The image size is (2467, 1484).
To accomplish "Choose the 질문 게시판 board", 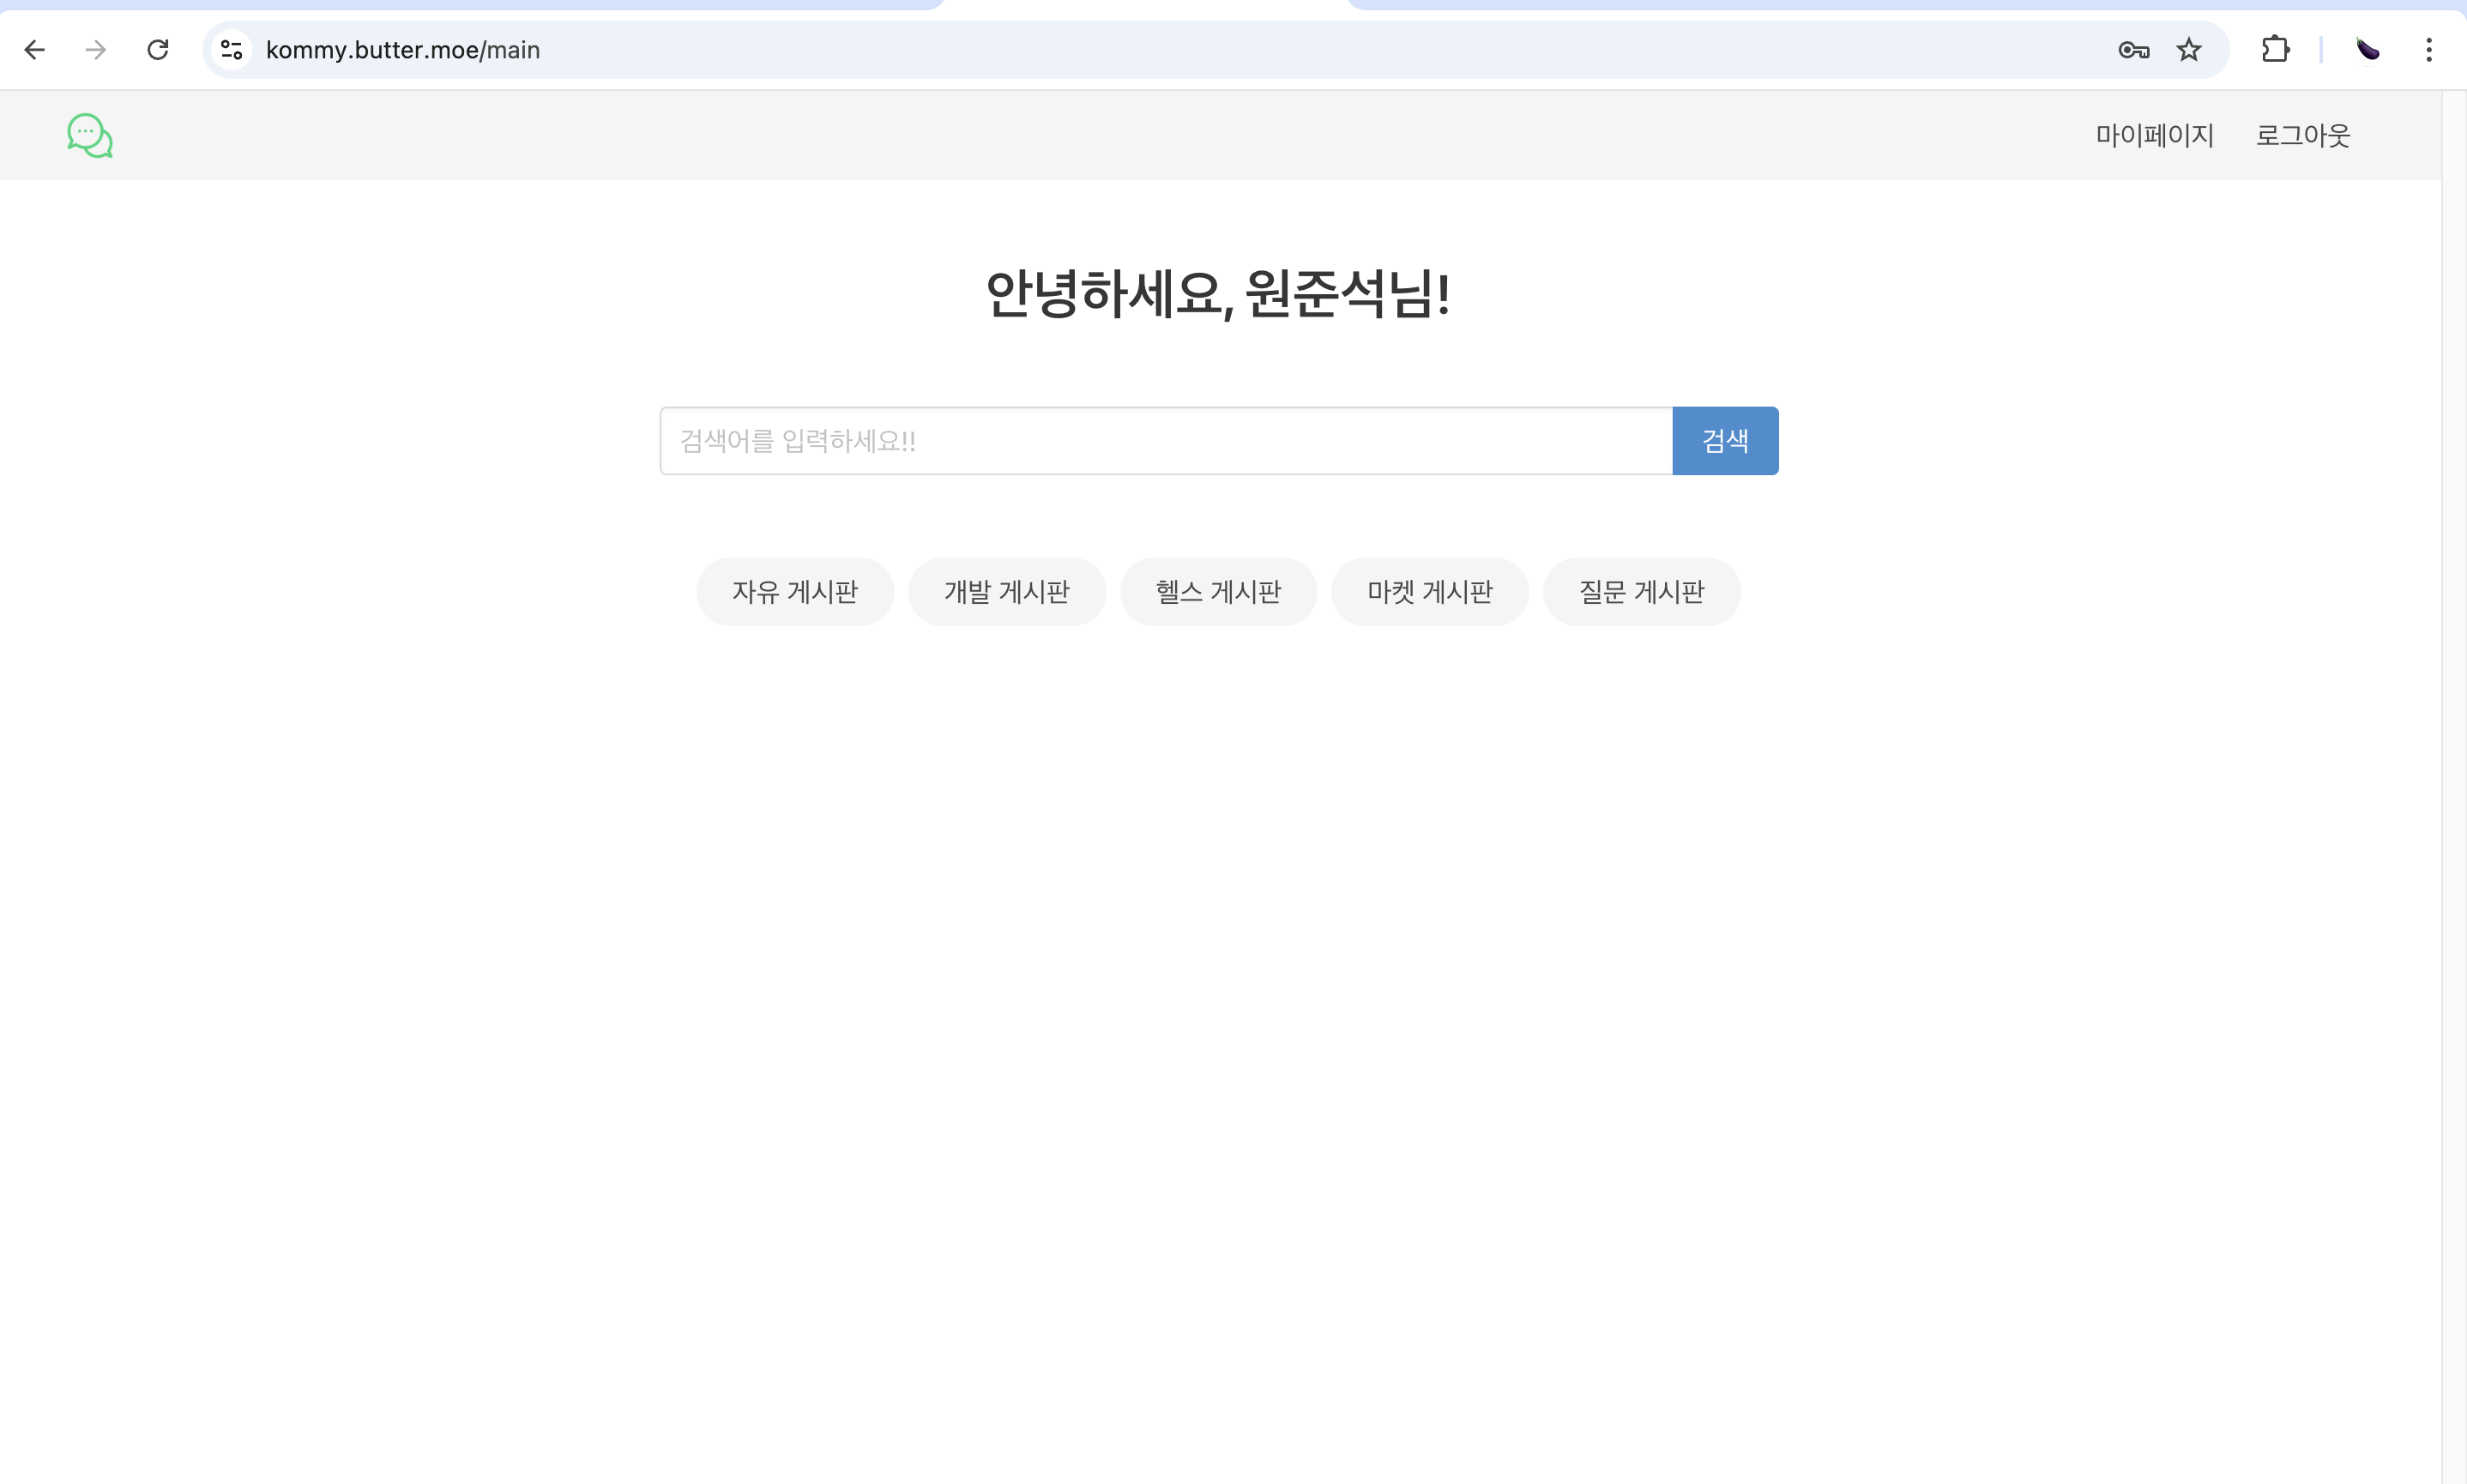I will point(1641,592).
